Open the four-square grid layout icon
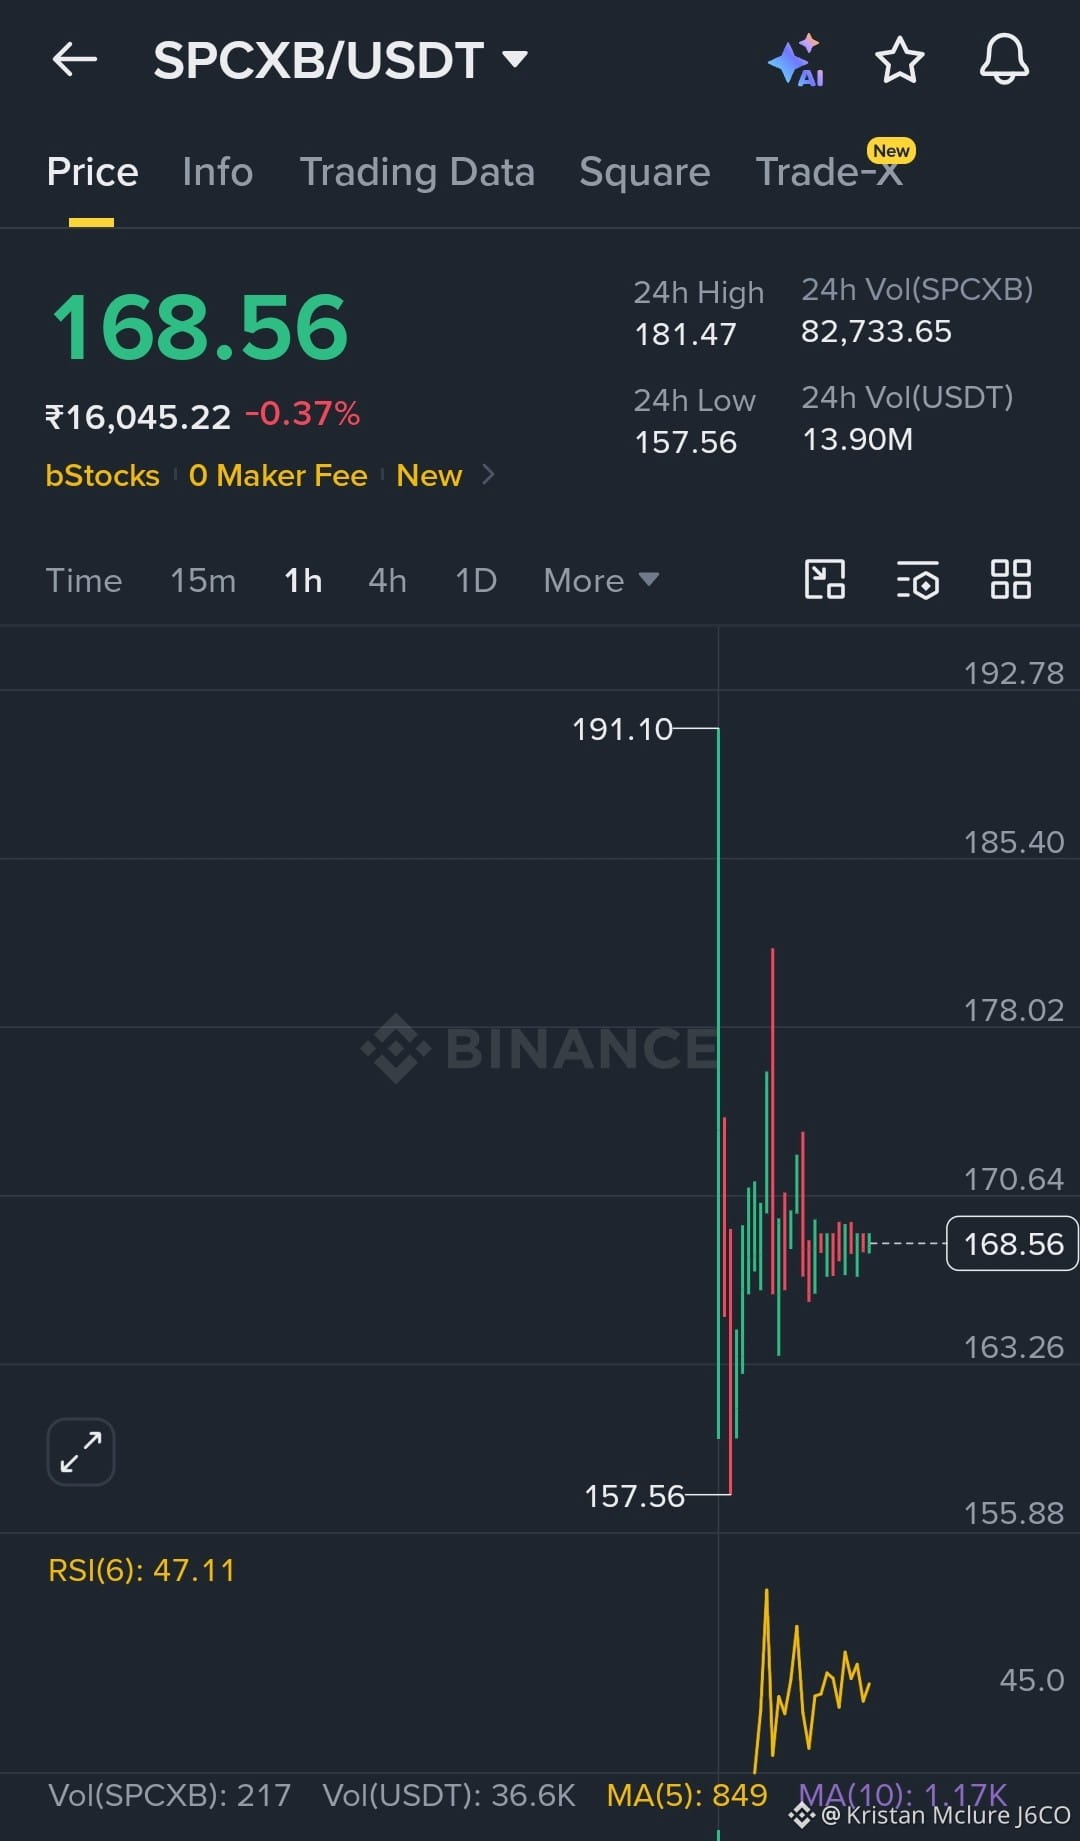This screenshot has width=1080, height=1841. [1010, 579]
